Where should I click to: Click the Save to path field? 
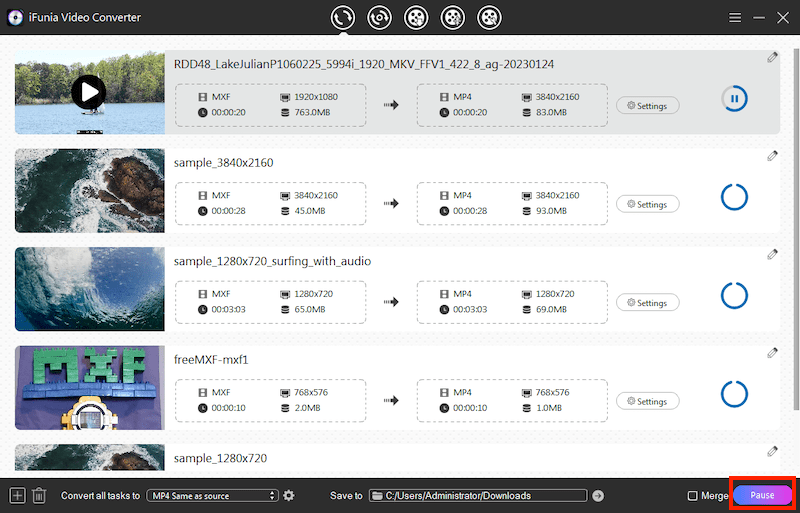pos(478,495)
